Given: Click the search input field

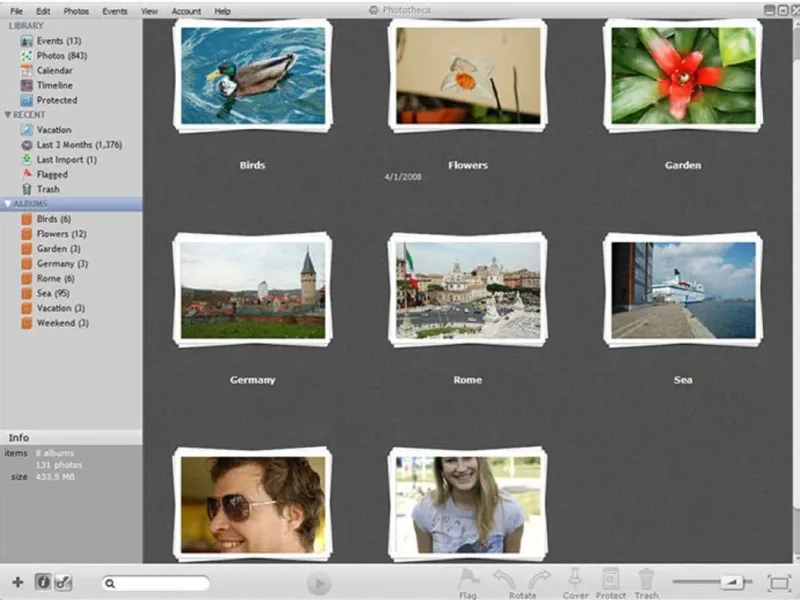Looking at the screenshot, I should click(156, 583).
